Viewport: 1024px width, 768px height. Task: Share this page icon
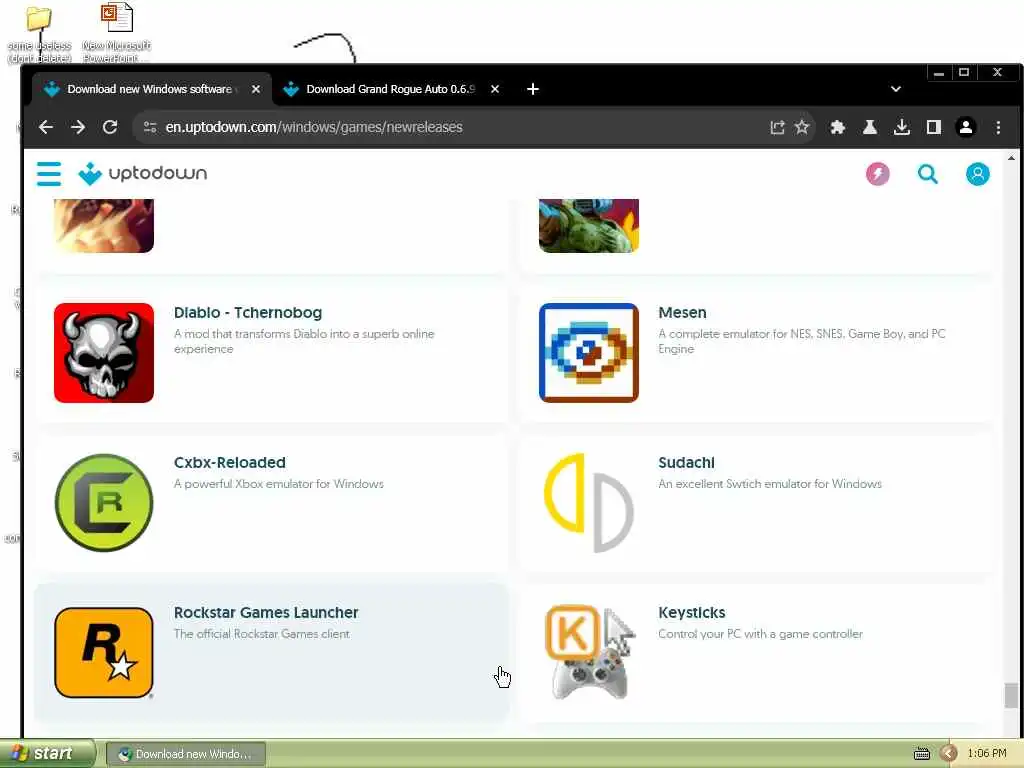[776, 127]
